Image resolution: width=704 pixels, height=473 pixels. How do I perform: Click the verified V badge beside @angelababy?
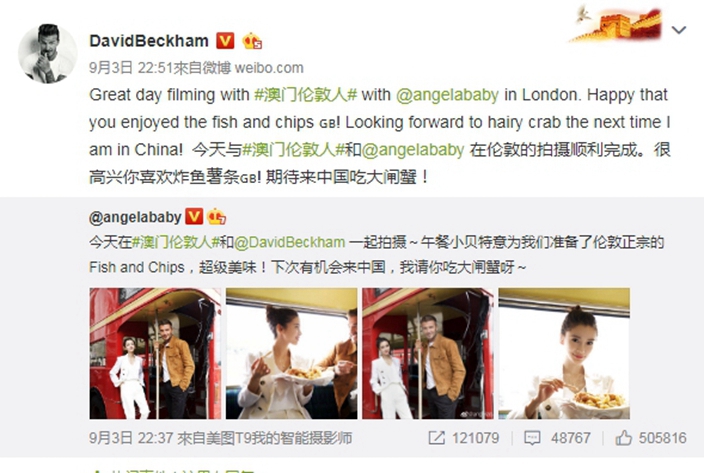194,217
